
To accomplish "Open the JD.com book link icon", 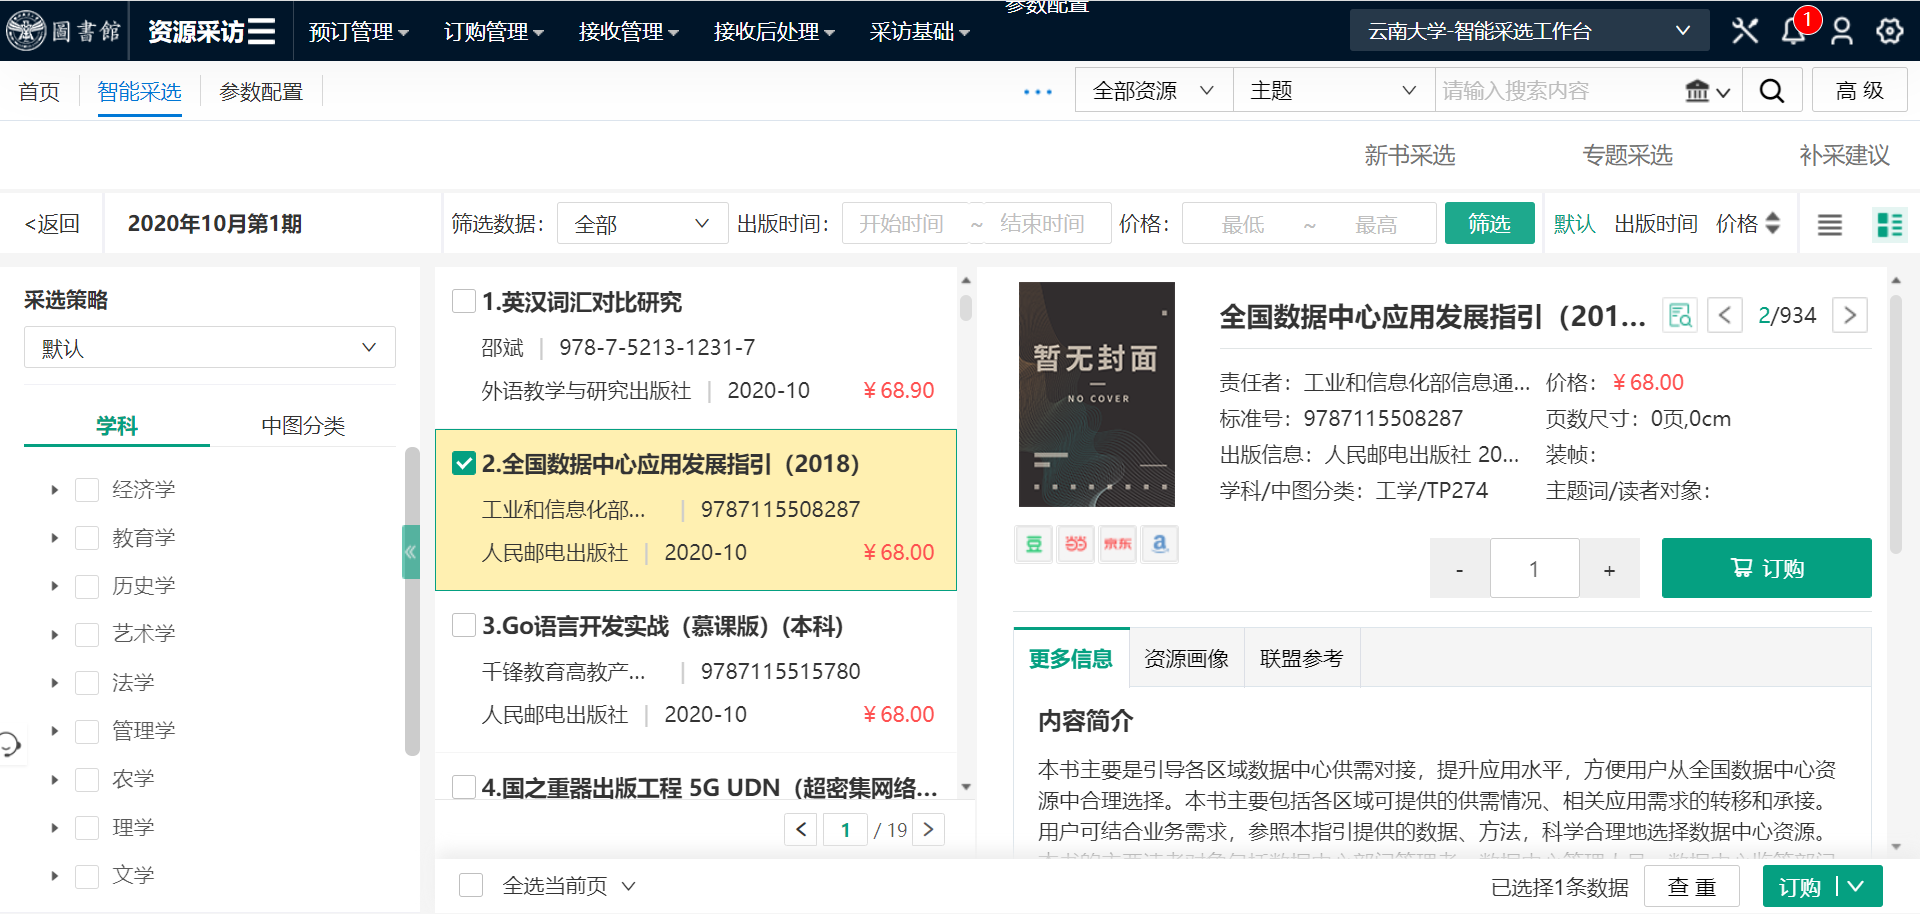I will click(x=1117, y=544).
